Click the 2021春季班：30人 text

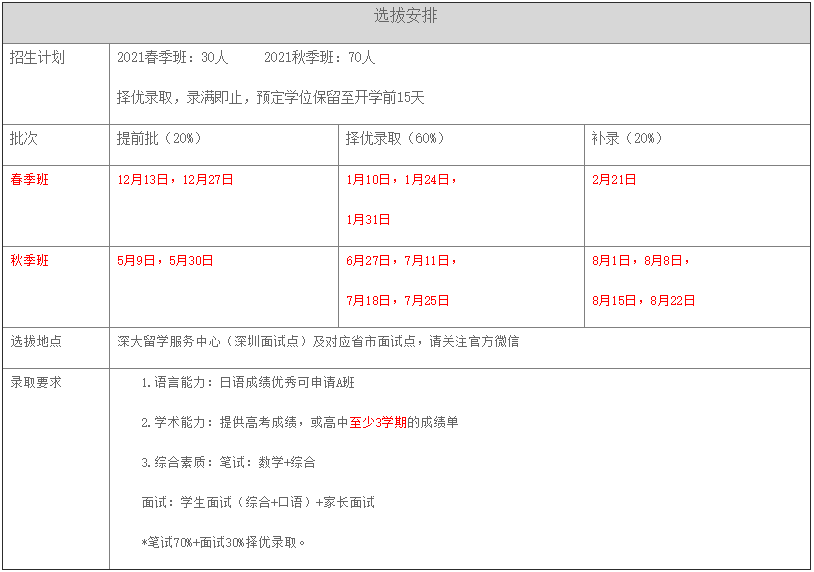[172, 58]
